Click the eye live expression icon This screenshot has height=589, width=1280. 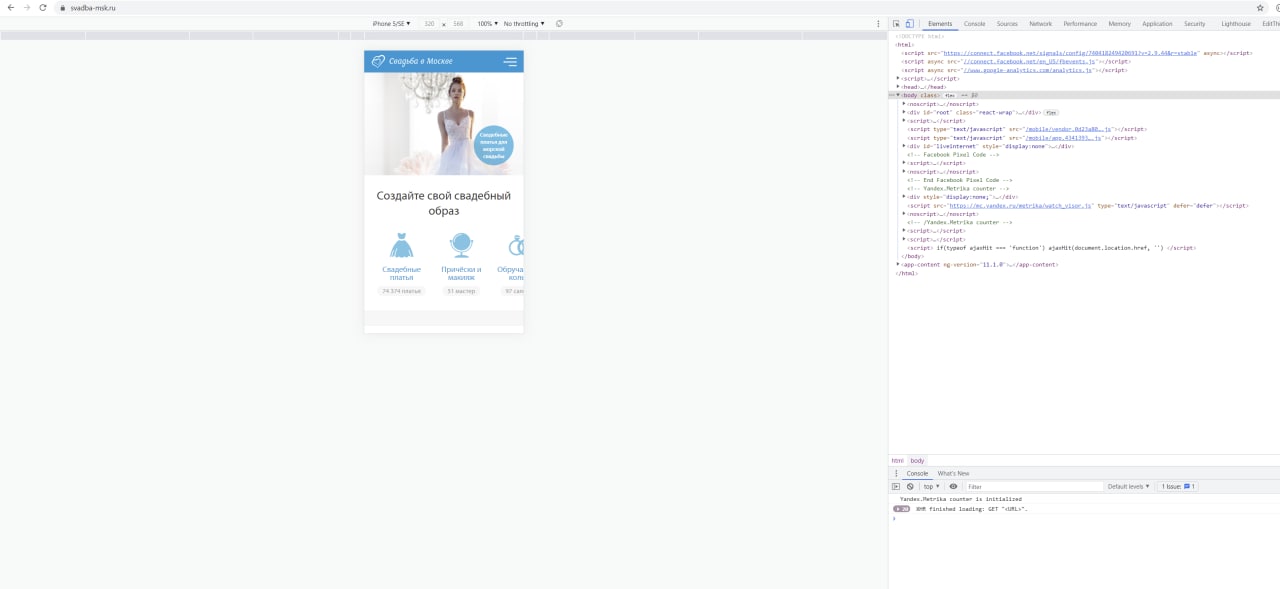click(953, 486)
